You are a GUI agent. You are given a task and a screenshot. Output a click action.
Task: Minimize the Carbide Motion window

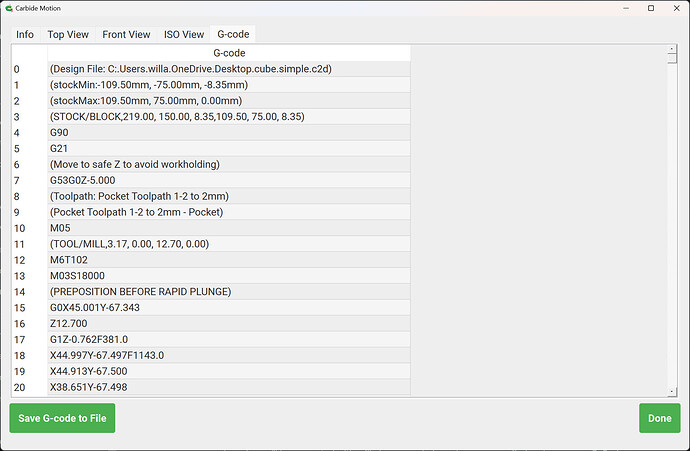(597, 10)
